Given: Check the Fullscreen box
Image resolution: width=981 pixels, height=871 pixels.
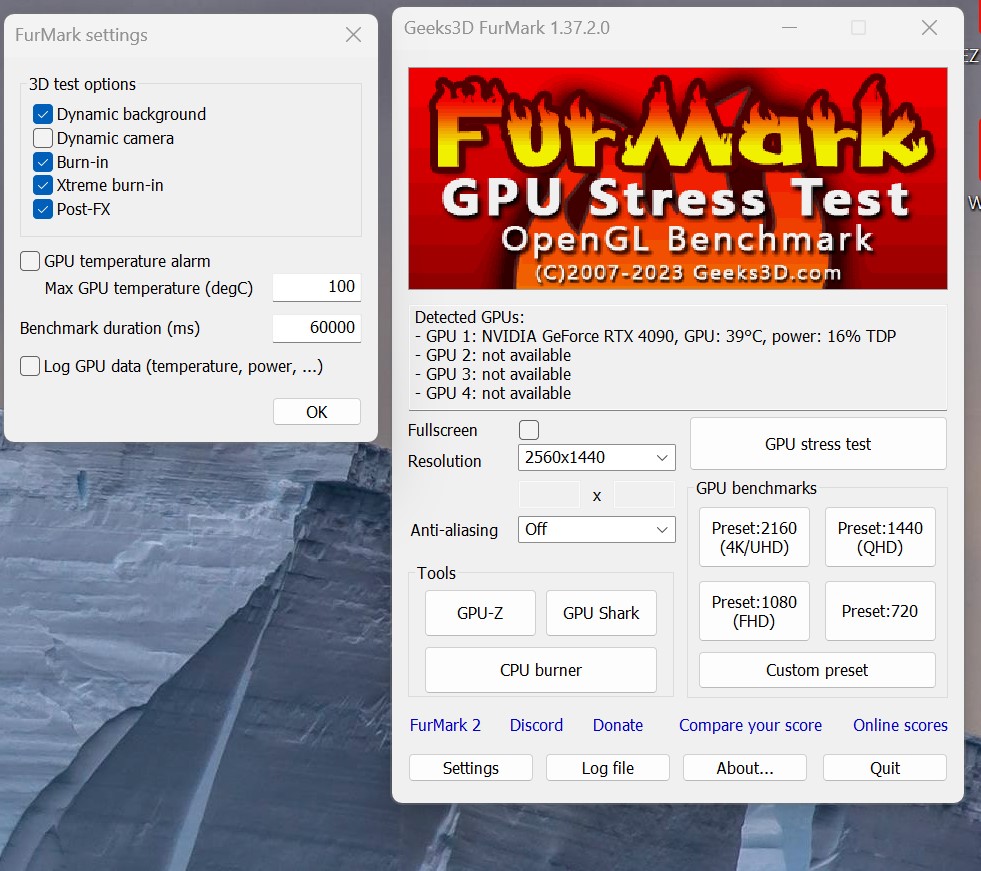Looking at the screenshot, I should 529,430.
